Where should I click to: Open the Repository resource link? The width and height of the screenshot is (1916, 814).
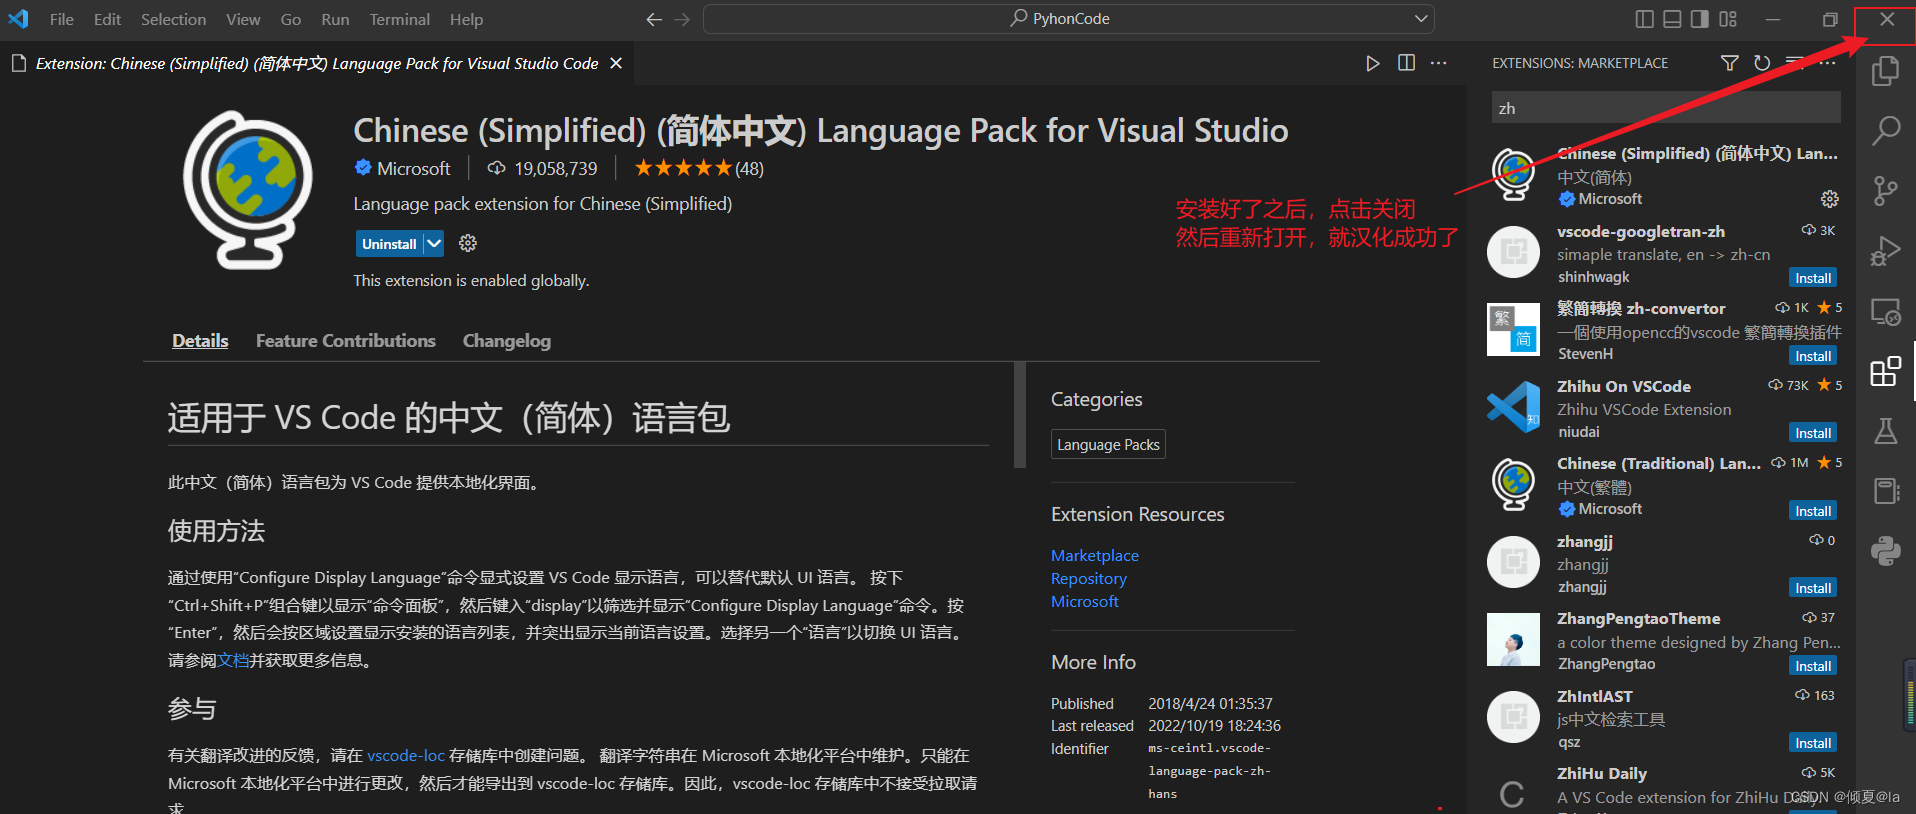point(1089,578)
